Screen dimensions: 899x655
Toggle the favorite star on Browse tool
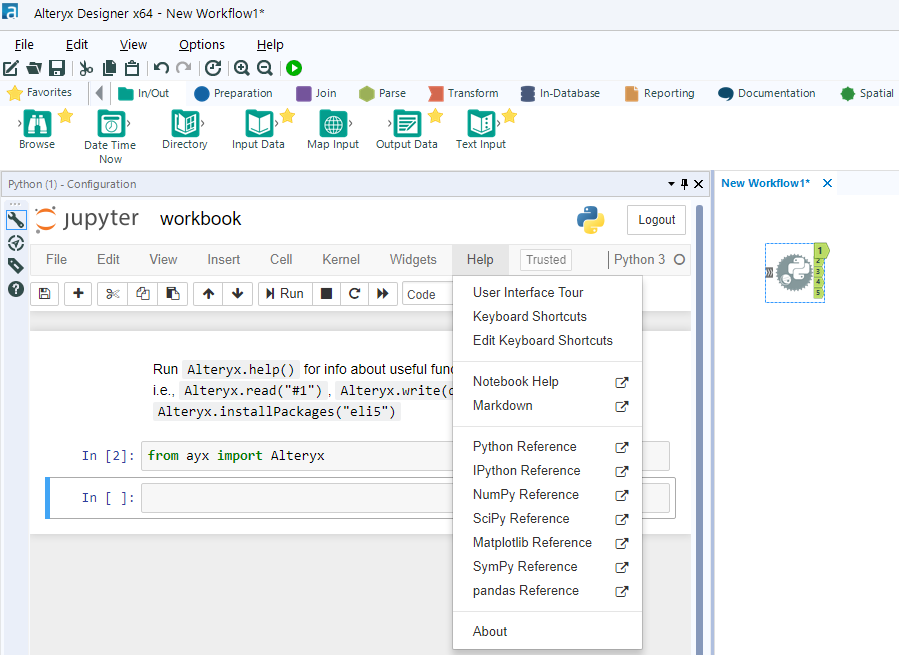pos(66,116)
